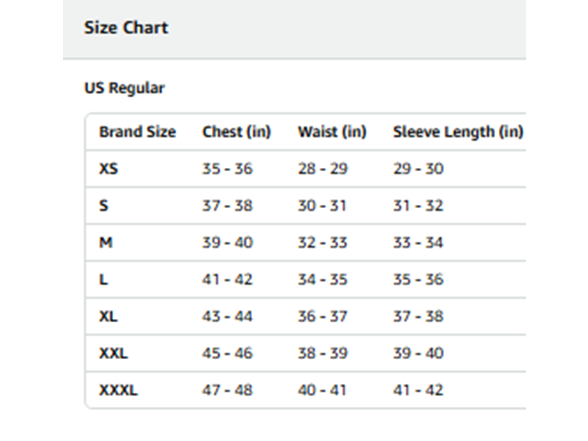
Task: Select the M size row label
Action: (106, 243)
